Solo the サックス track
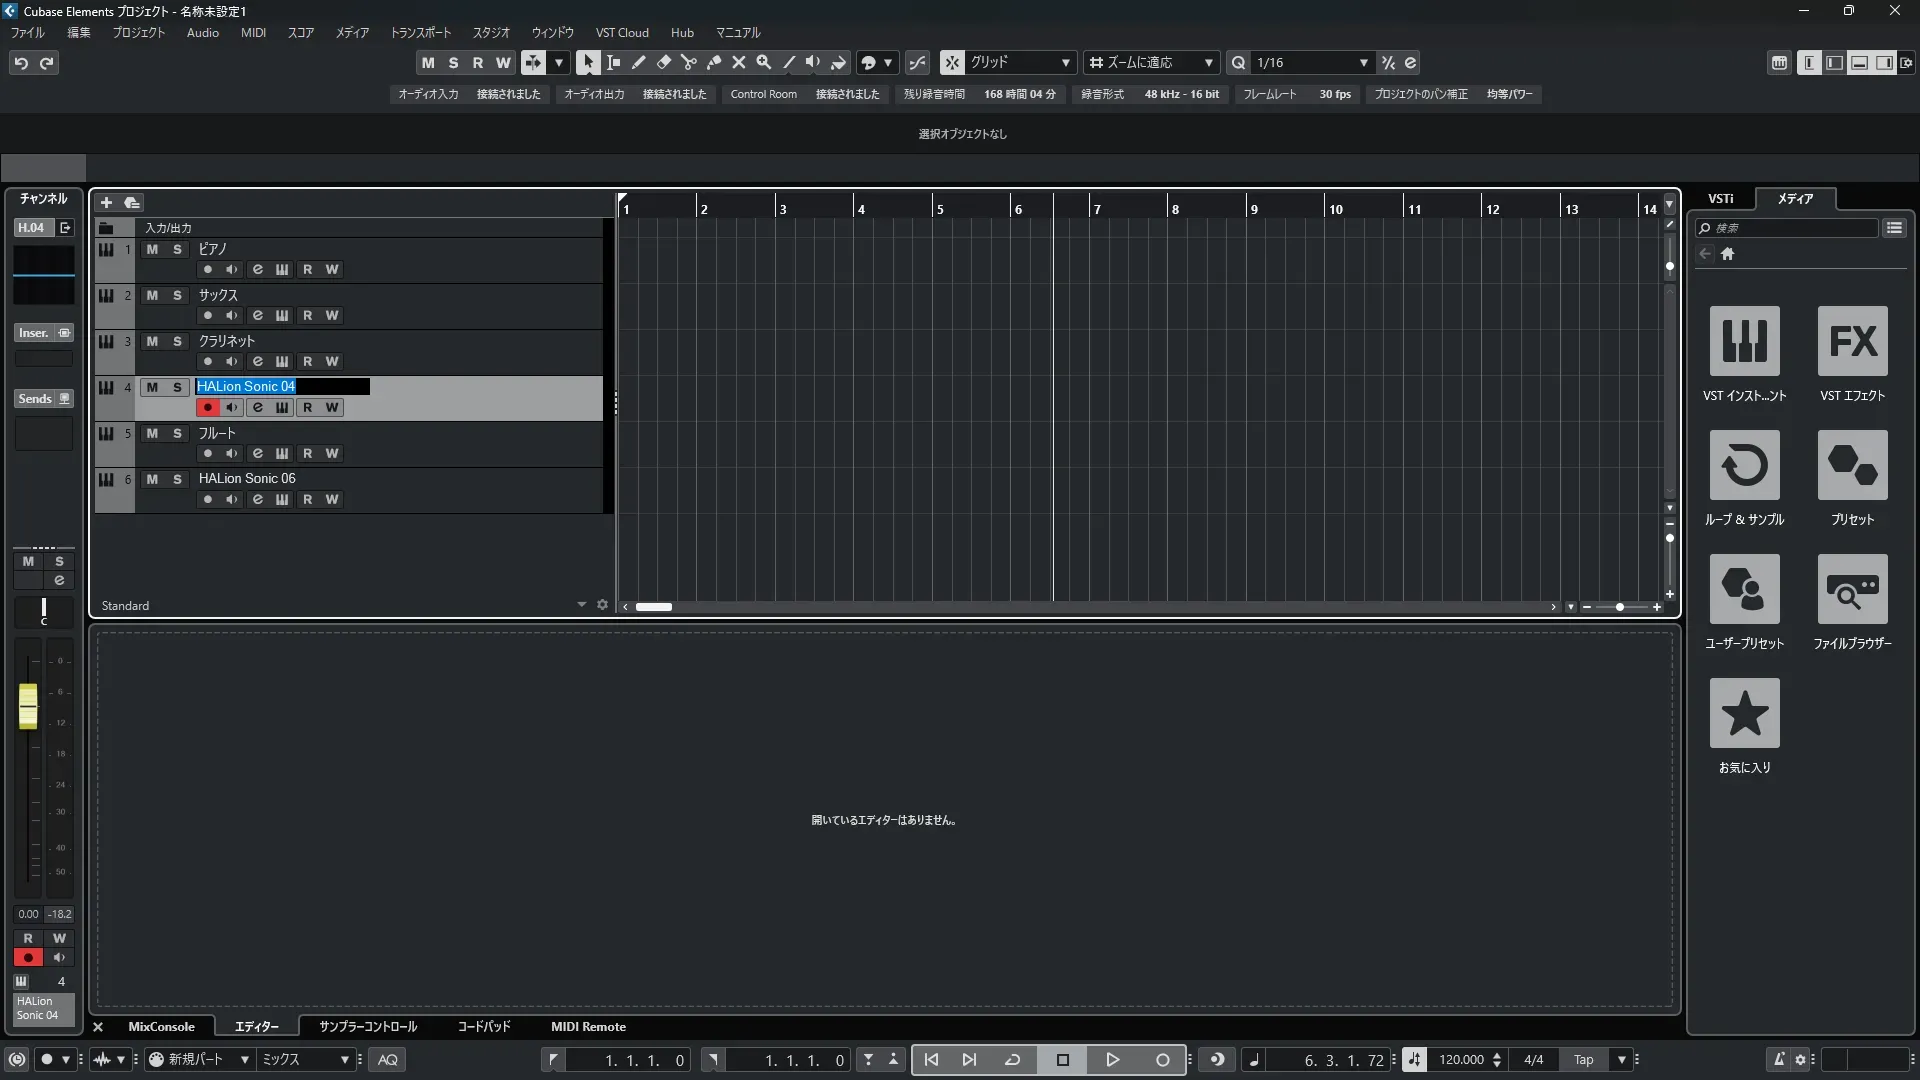The width and height of the screenshot is (1920, 1080). tap(177, 295)
